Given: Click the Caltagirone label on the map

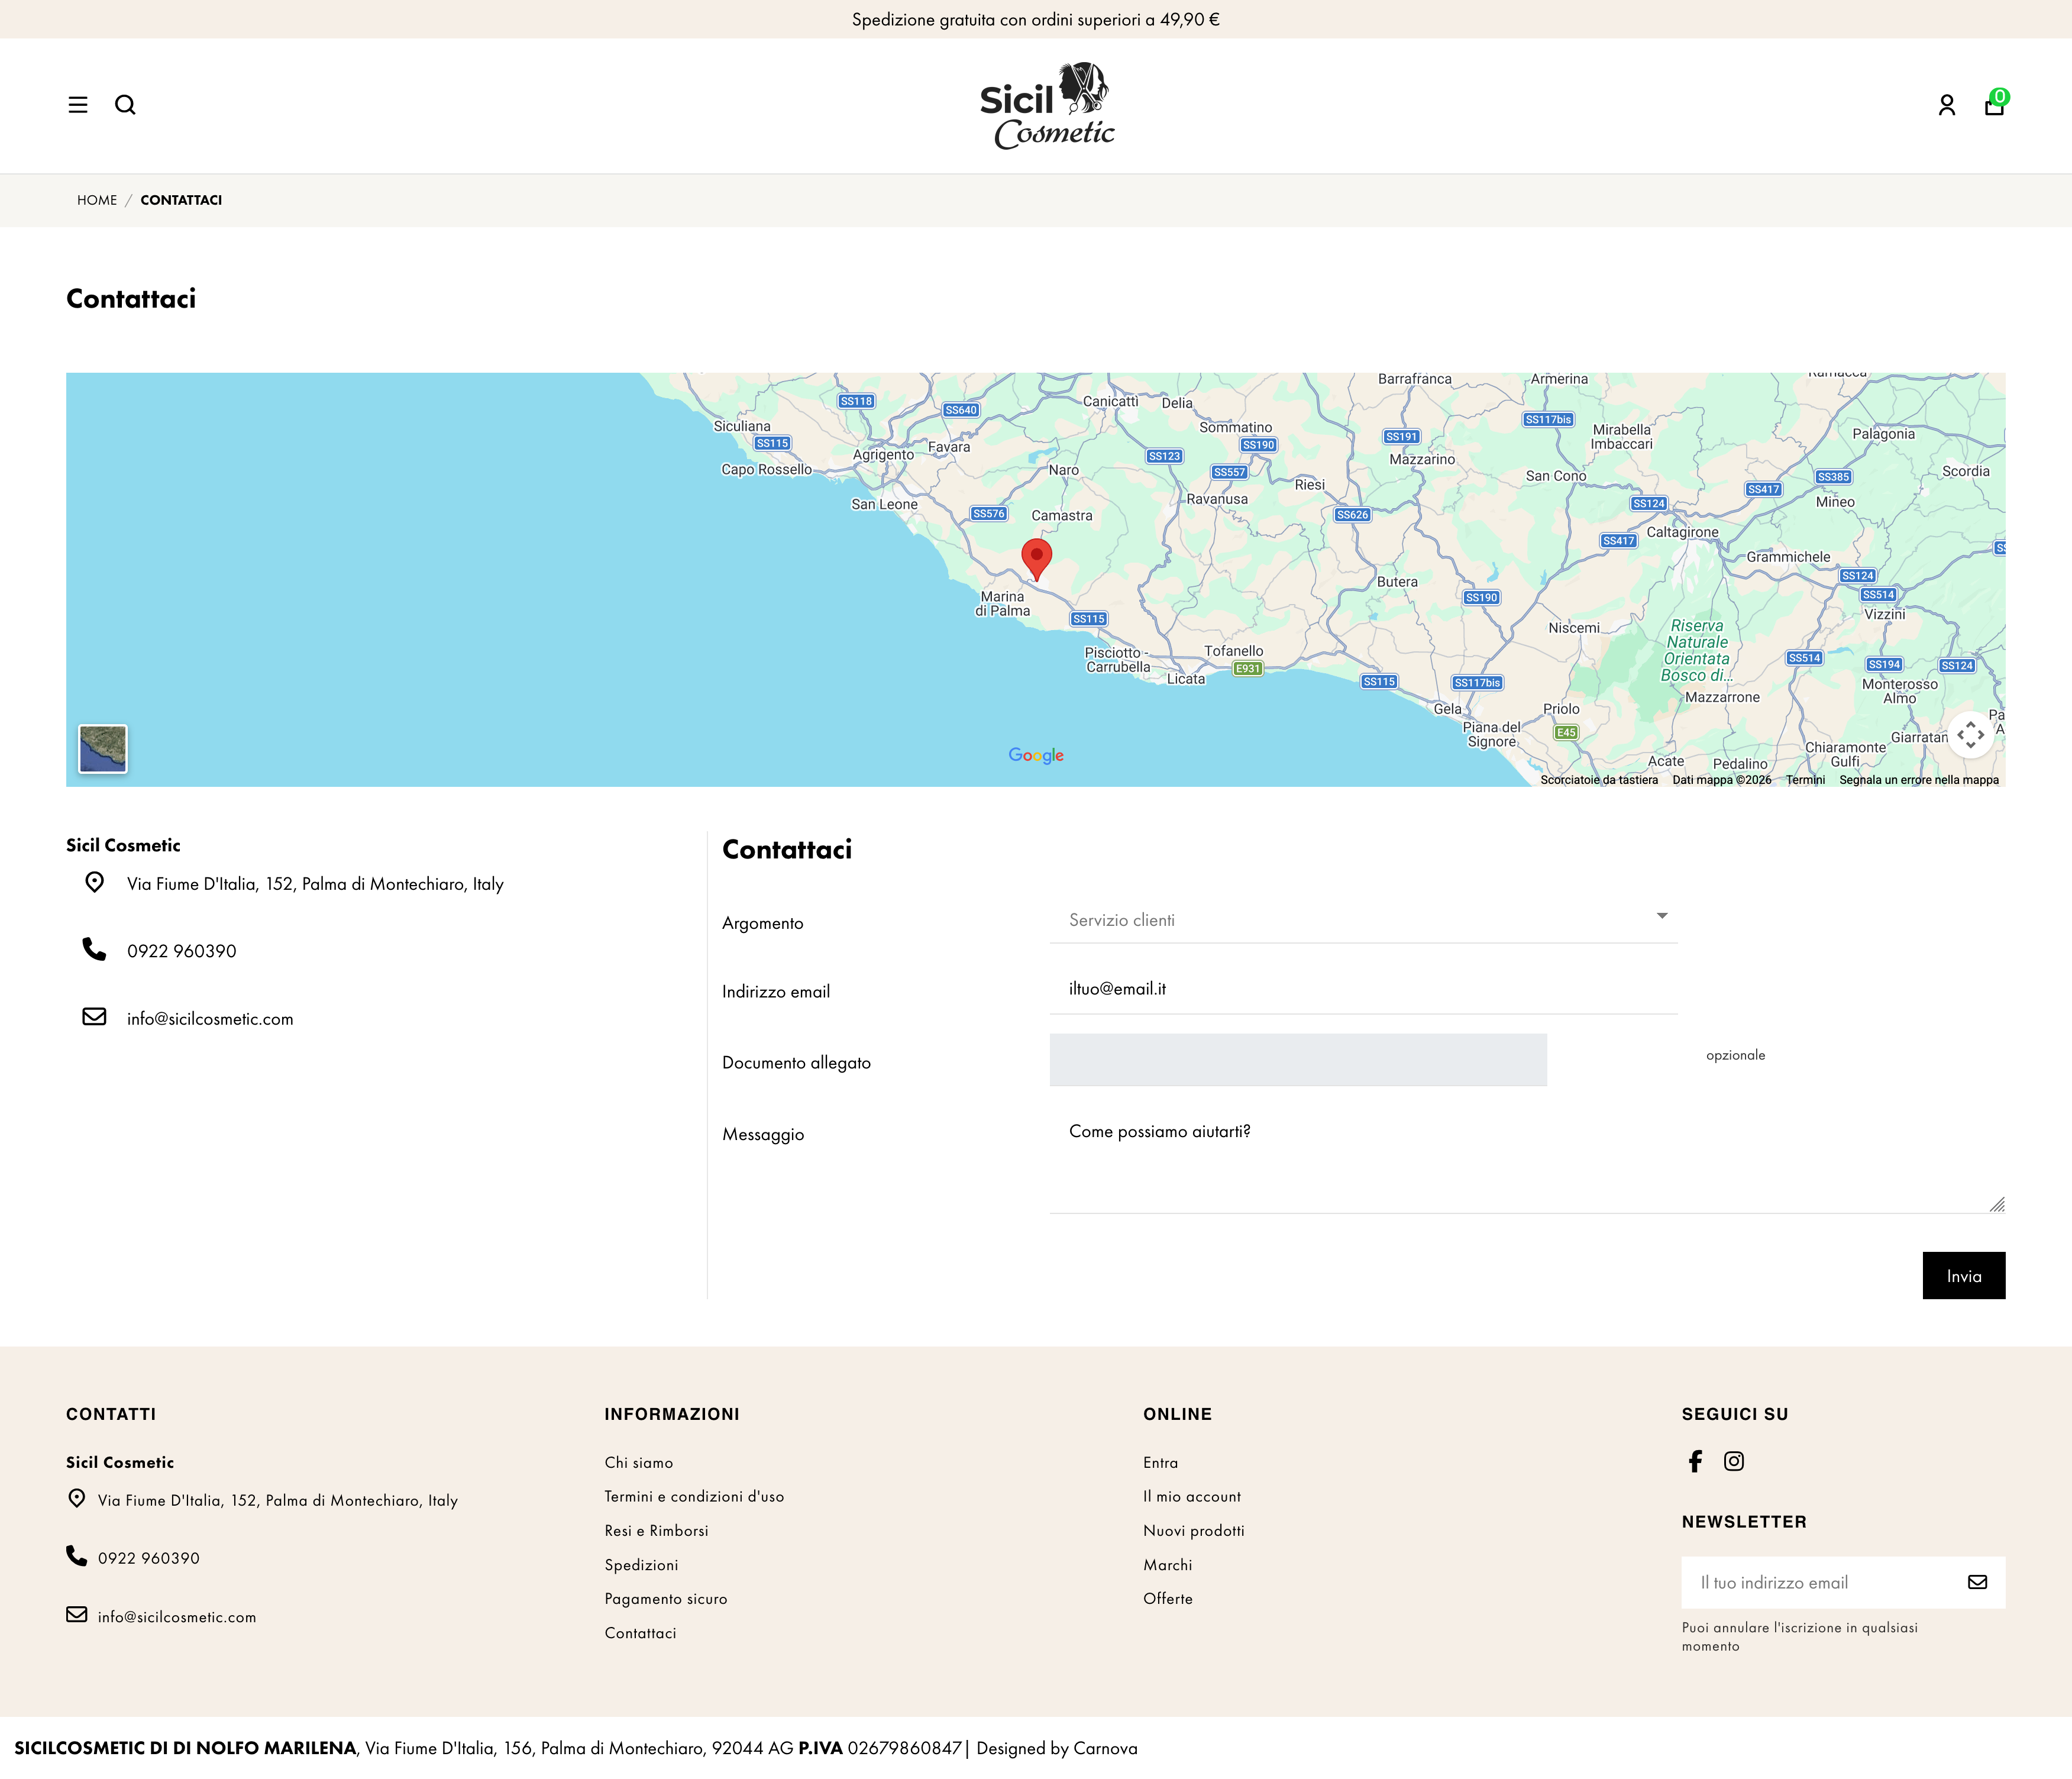Looking at the screenshot, I should pos(1682,532).
